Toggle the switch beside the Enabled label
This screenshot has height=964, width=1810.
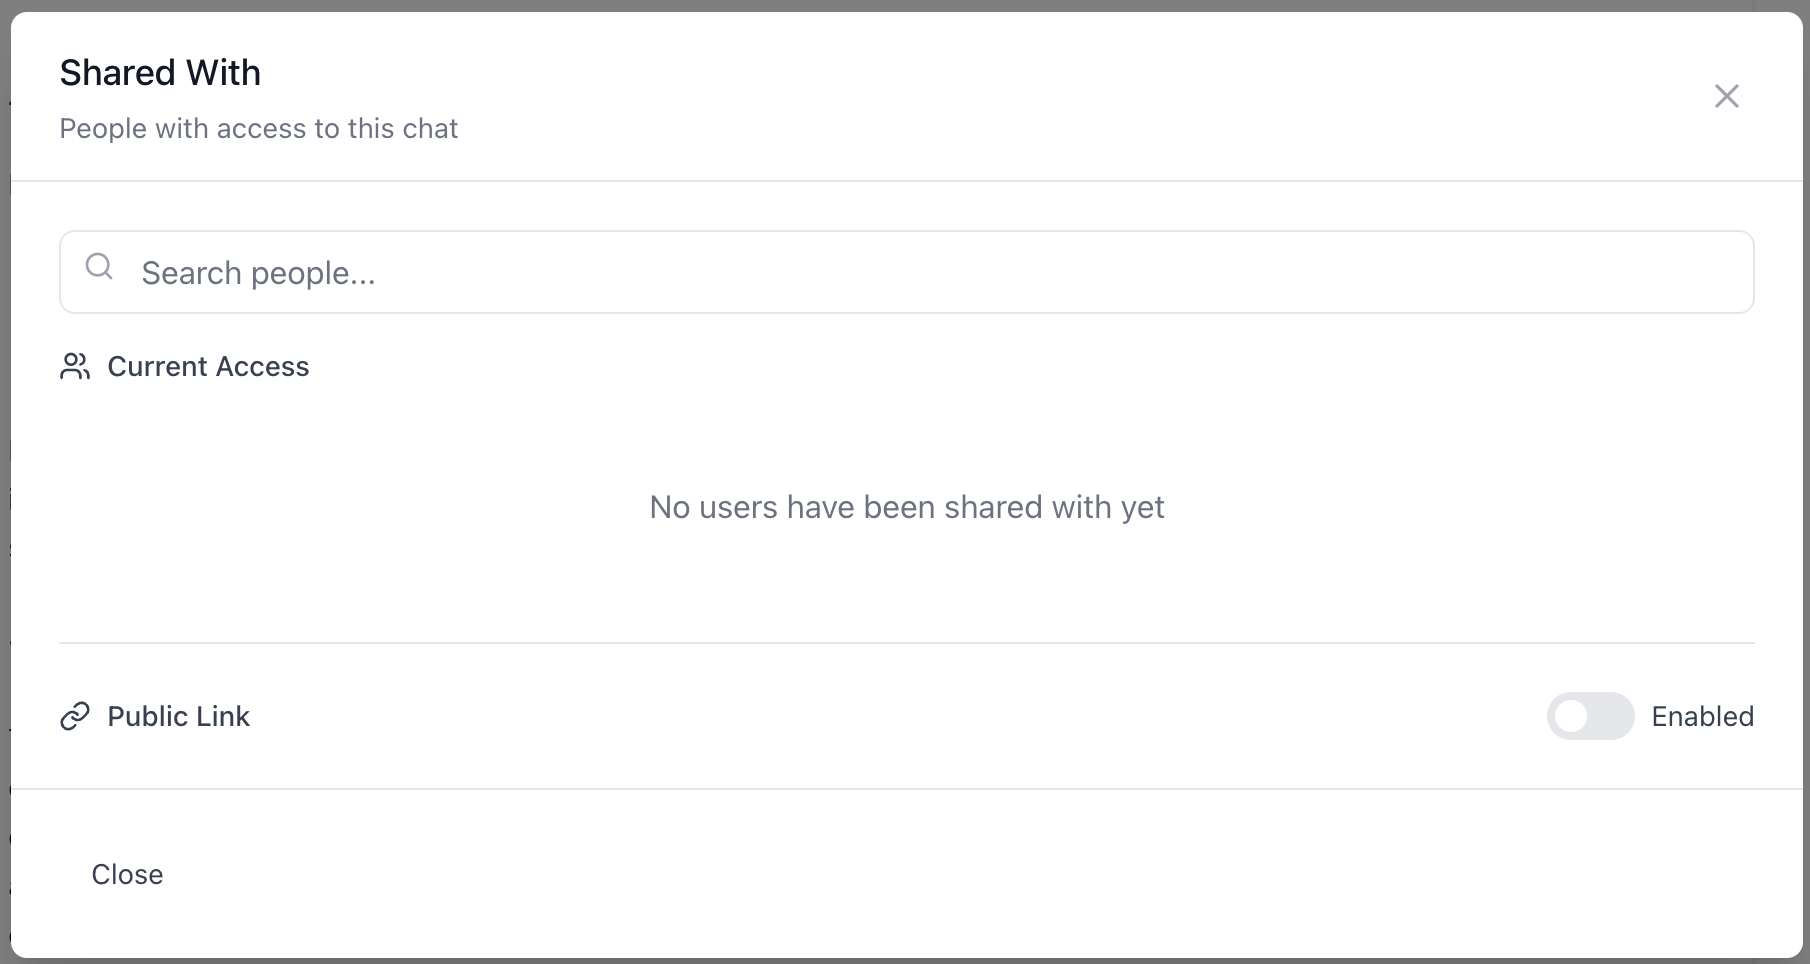(x=1590, y=716)
